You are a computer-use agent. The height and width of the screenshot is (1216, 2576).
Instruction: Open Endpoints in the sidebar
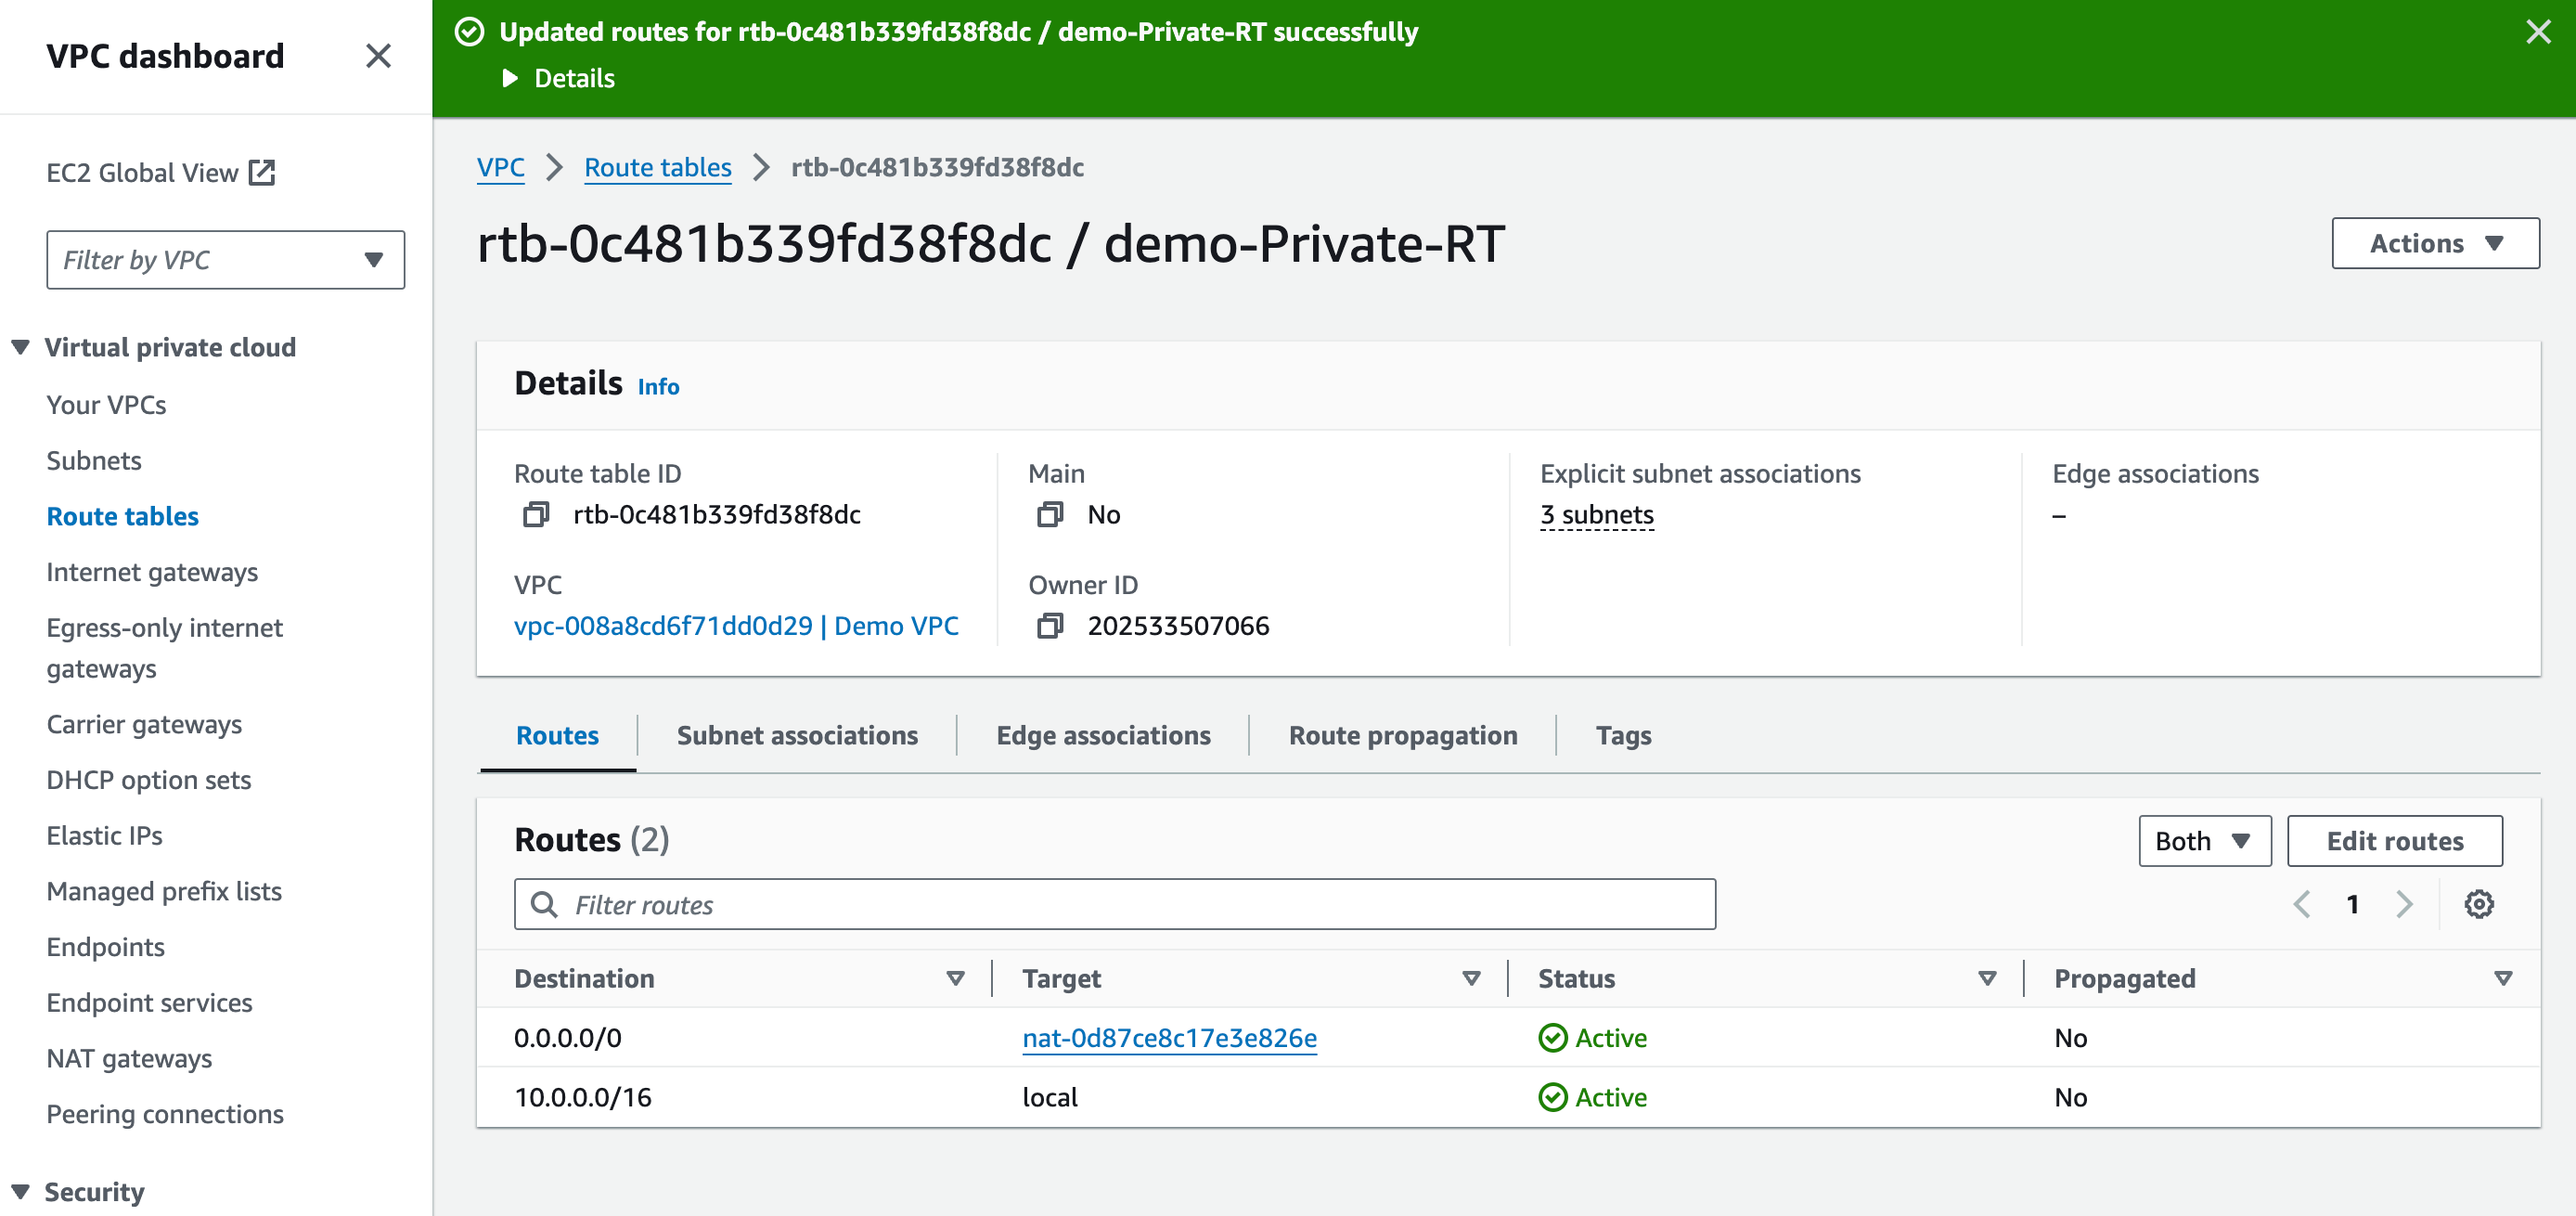click(x=105, y=947)
